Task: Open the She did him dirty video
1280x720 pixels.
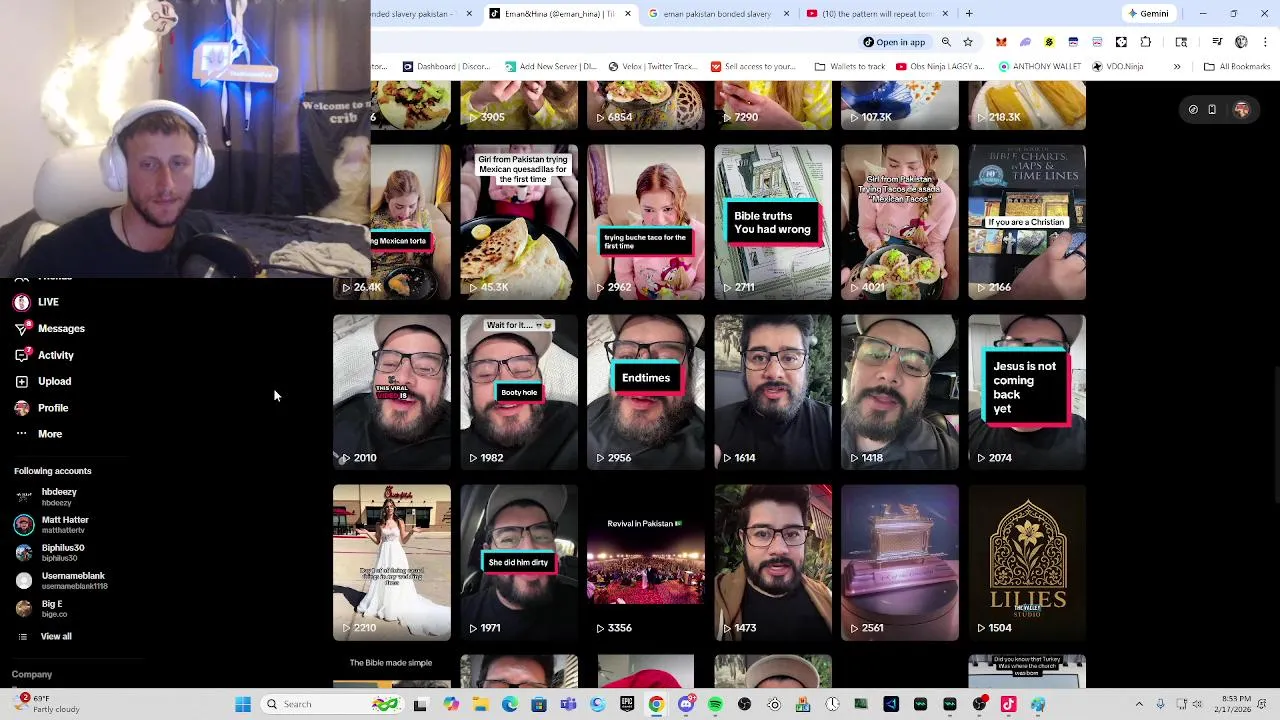Action: pyautogui.click(x=519, y=562)
